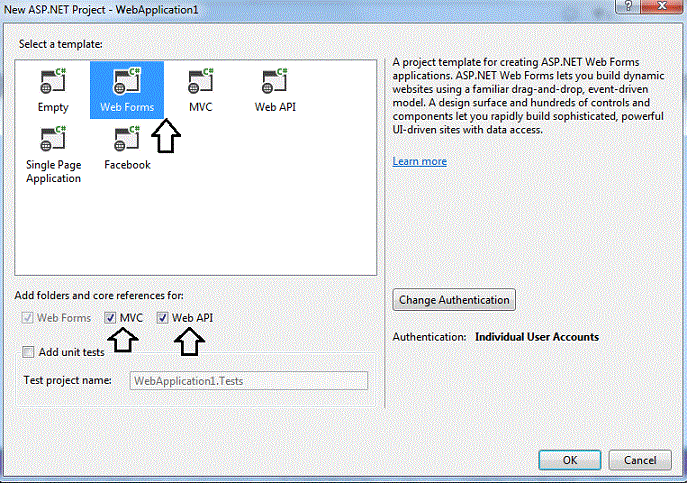The image size is (687, 483).
Task: Pick the Single Page Application template
Action: 53,155
